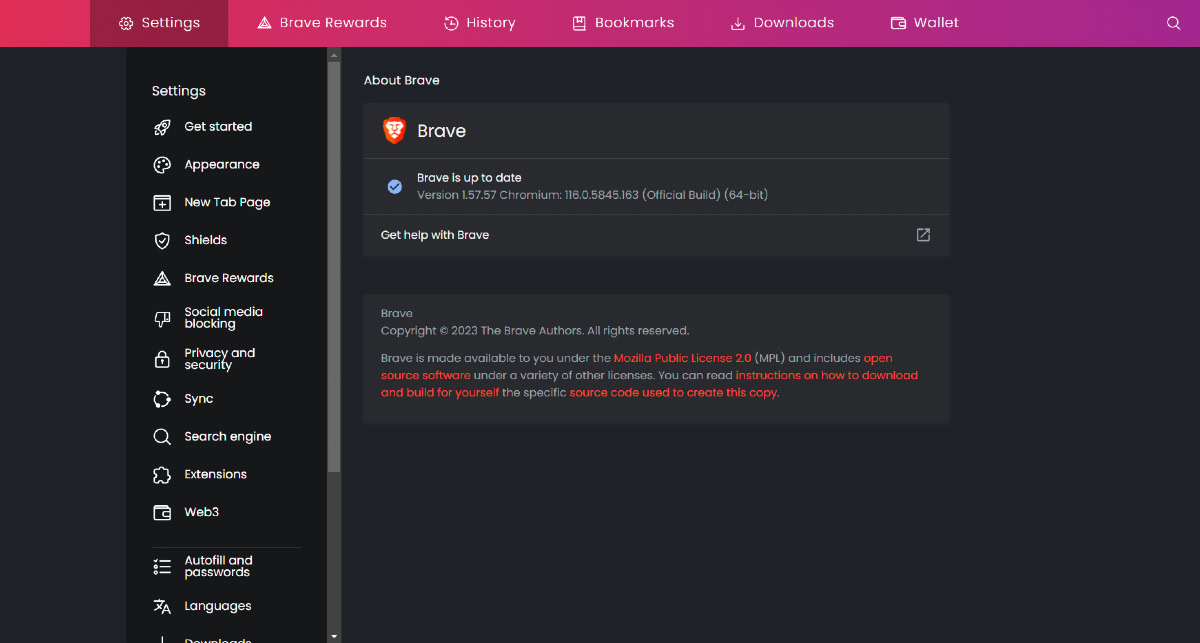
Task: Click the Sync circular arrows icon
Action: tap(162, 399)
